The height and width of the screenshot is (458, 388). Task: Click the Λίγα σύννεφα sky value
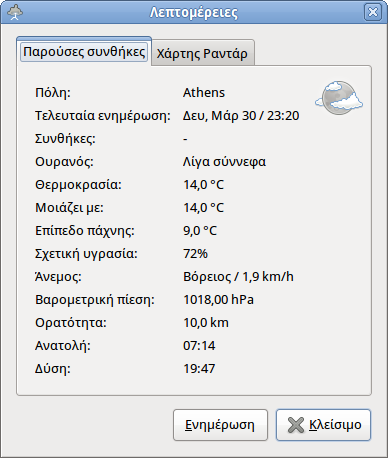[224, 162]
